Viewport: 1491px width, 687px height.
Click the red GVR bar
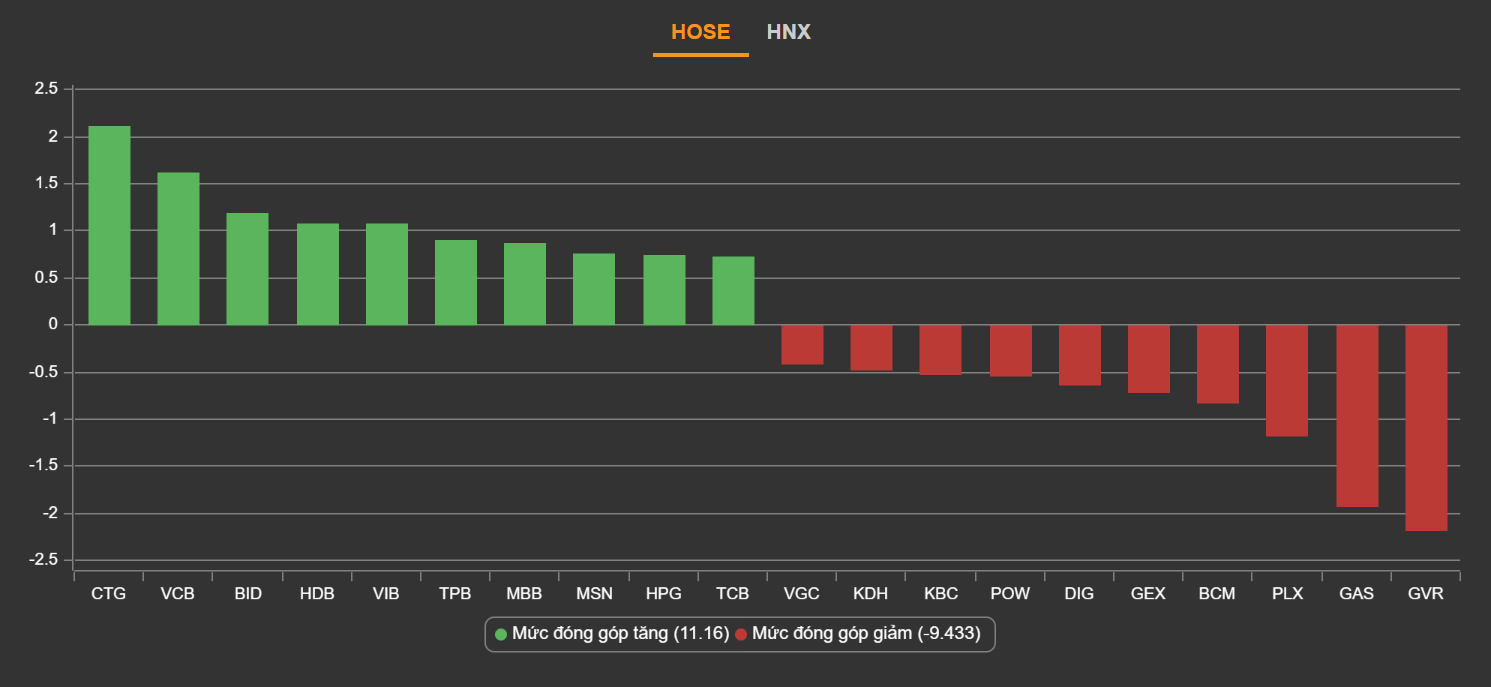1426,428
